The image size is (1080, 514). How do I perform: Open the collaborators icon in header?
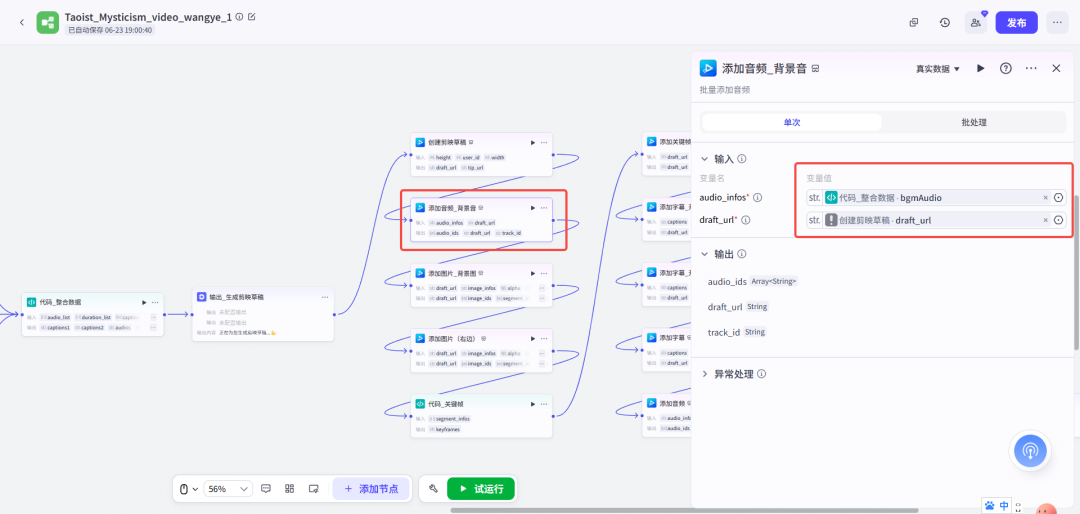[975, 23]
